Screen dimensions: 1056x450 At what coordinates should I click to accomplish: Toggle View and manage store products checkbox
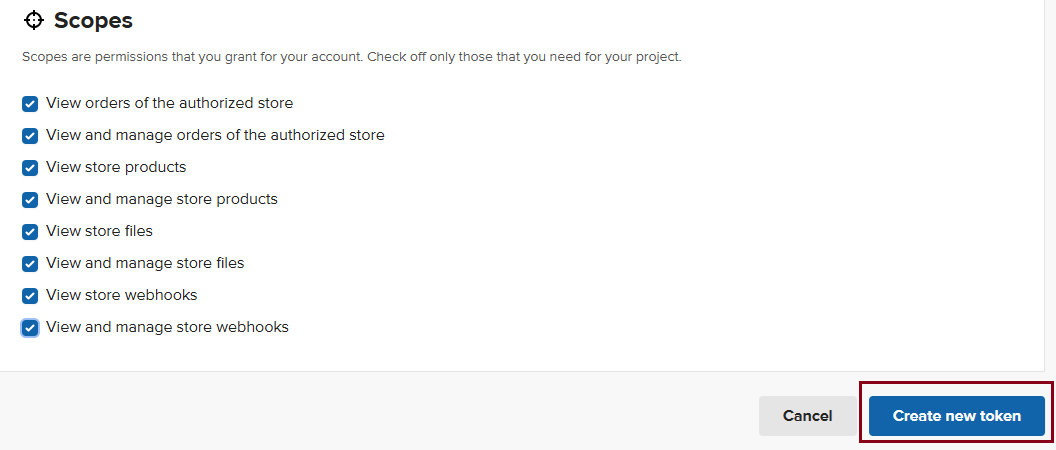pos(30,199)
